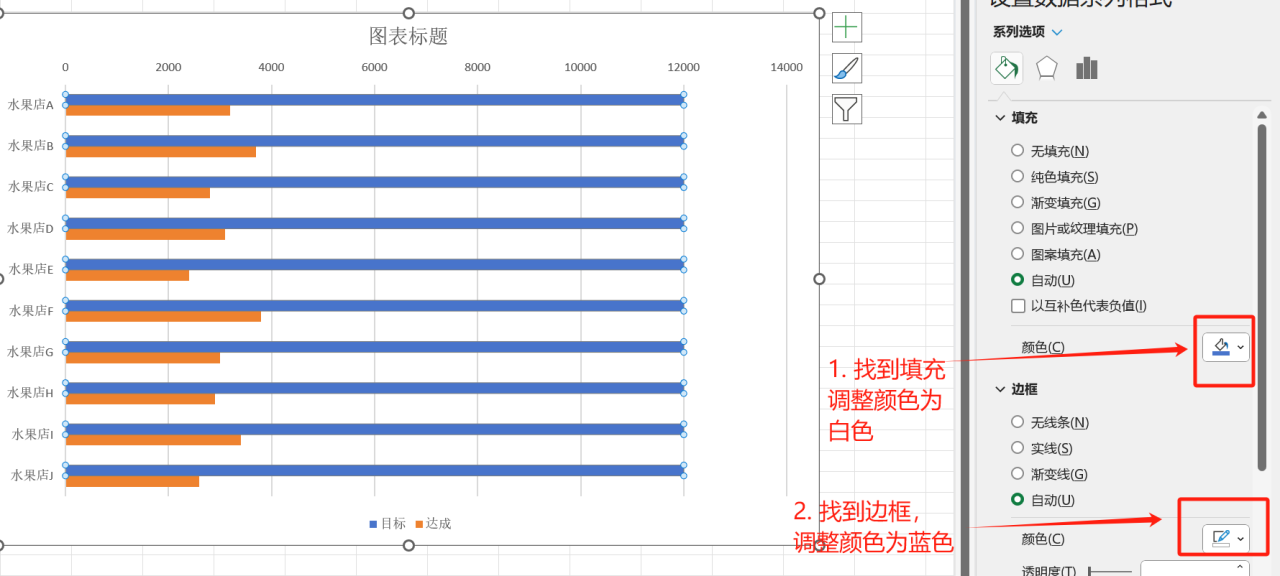This screenshot has width=1280, height=576.
Task: Click the chart's right middle sizing handle
Action: 819,278
